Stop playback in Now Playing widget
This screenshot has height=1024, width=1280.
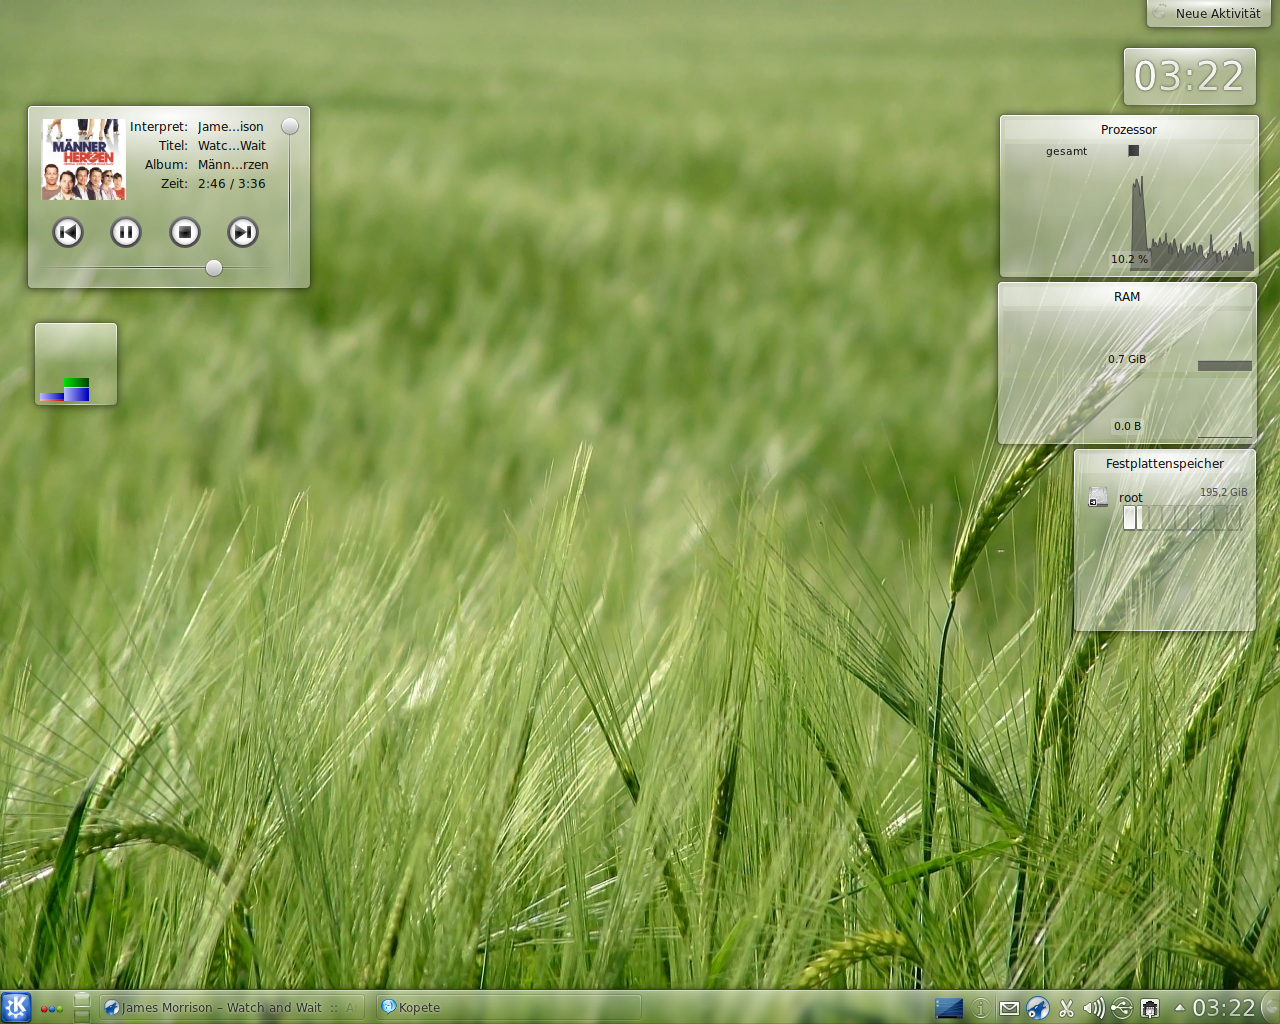(185, 232)
